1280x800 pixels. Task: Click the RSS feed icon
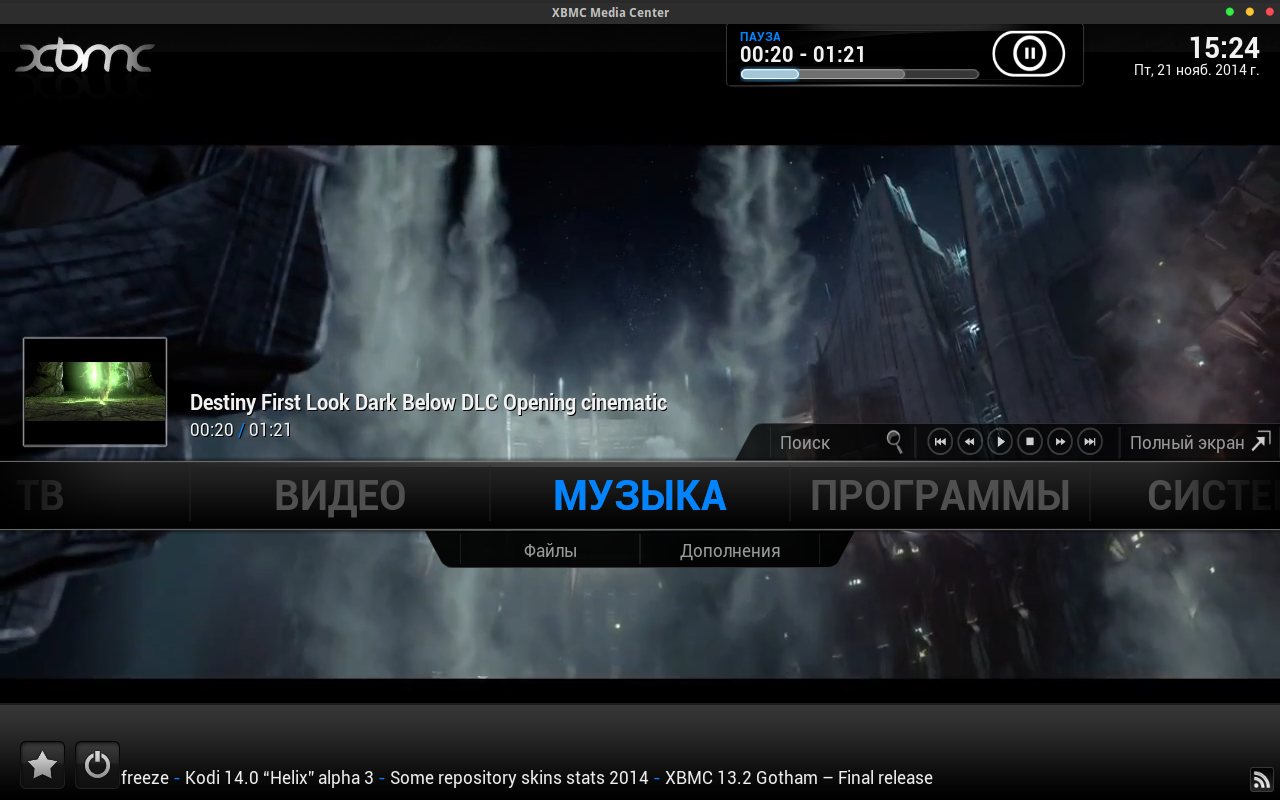click(1261, 779)
